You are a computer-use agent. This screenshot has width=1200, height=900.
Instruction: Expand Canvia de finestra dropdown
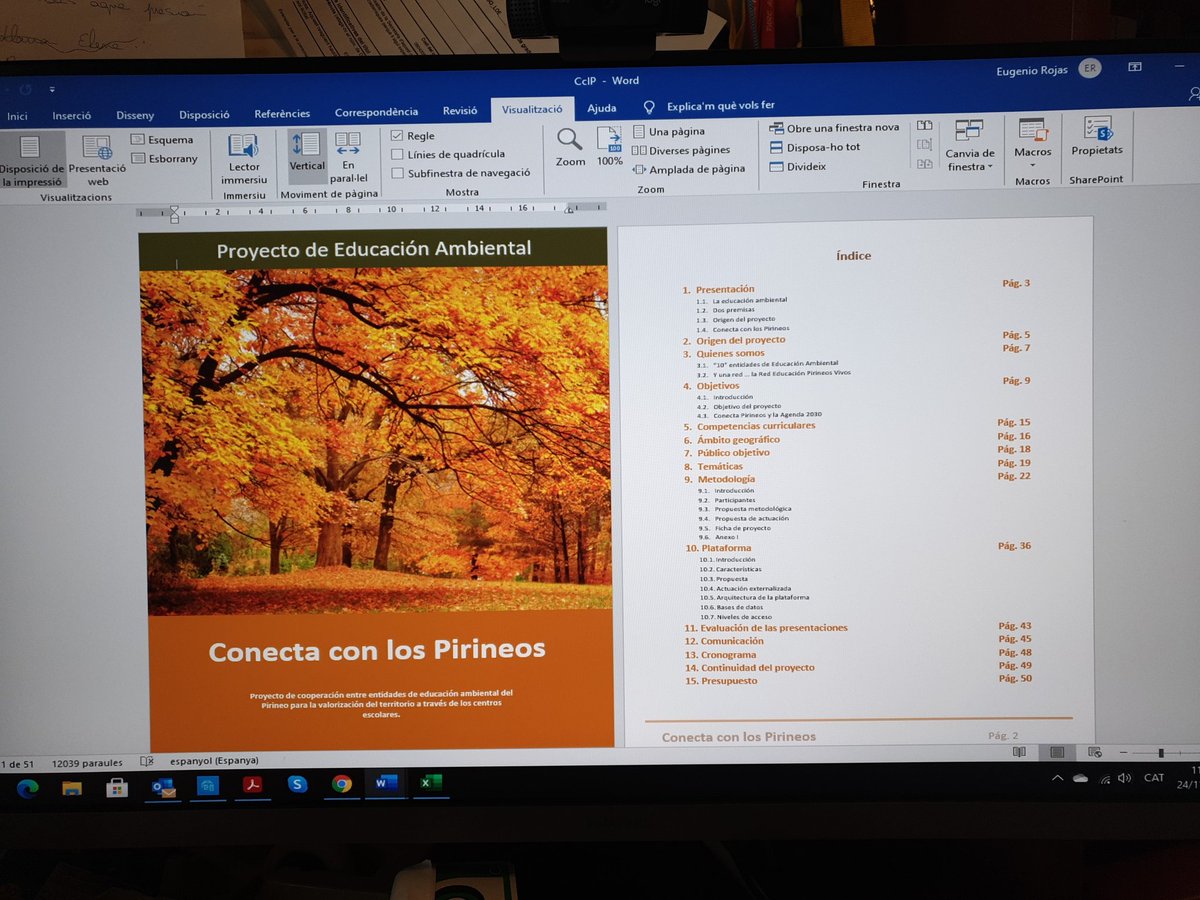(969, 145)
